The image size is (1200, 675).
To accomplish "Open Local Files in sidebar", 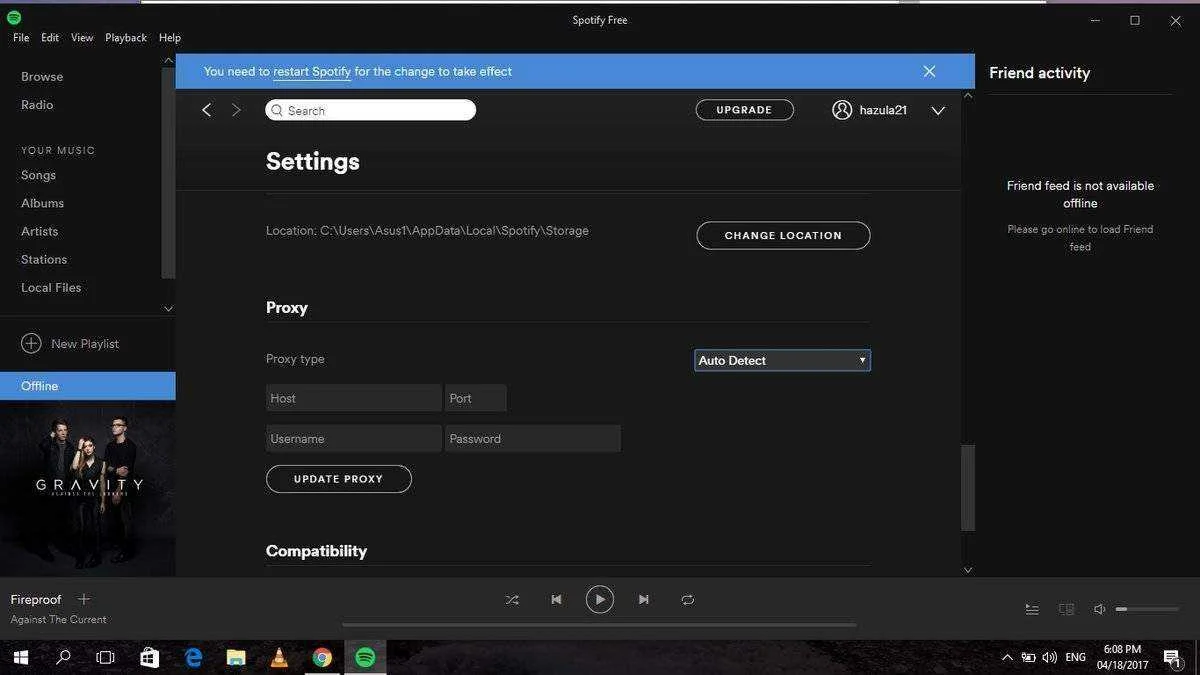I will click(x=51, y=287).
